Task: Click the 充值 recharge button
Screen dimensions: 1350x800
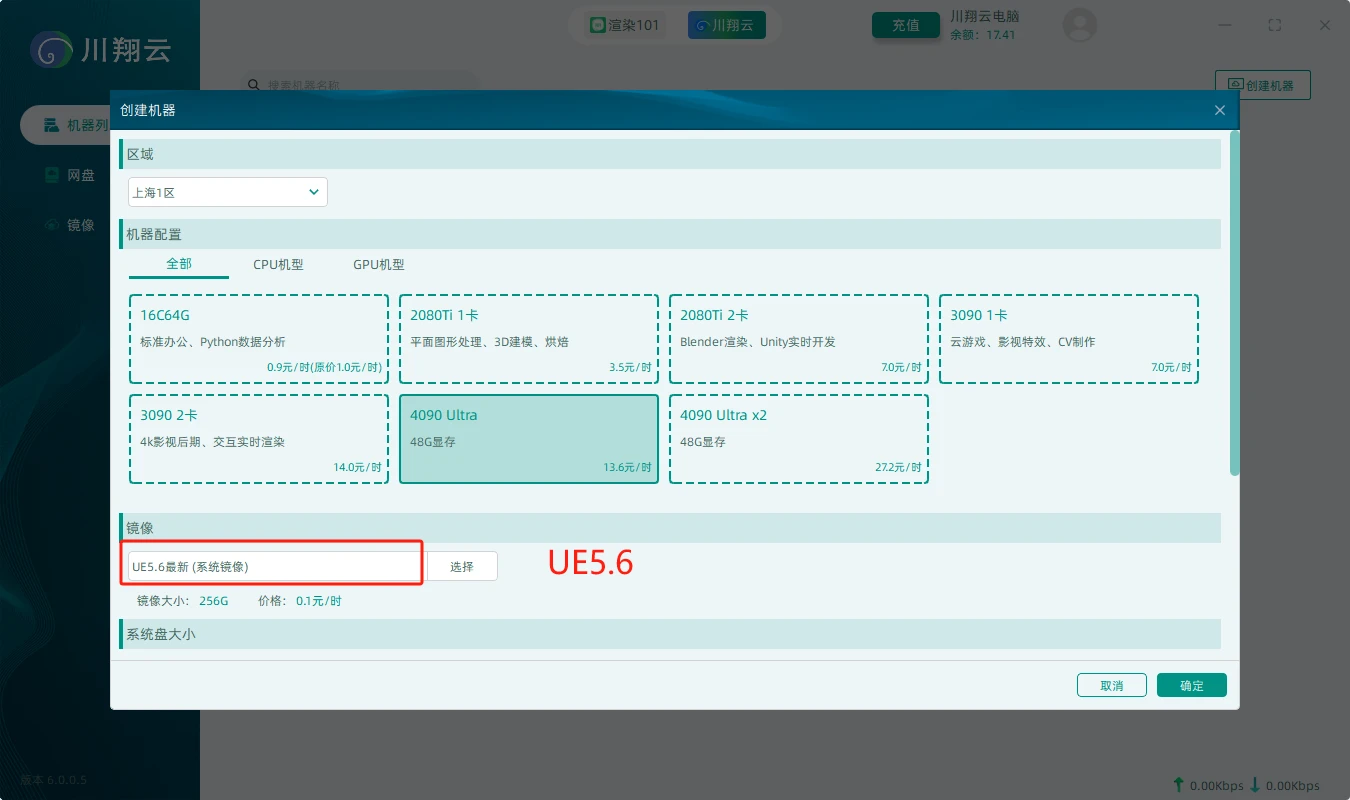Action: pyautogui.click(x=906, y=25)
